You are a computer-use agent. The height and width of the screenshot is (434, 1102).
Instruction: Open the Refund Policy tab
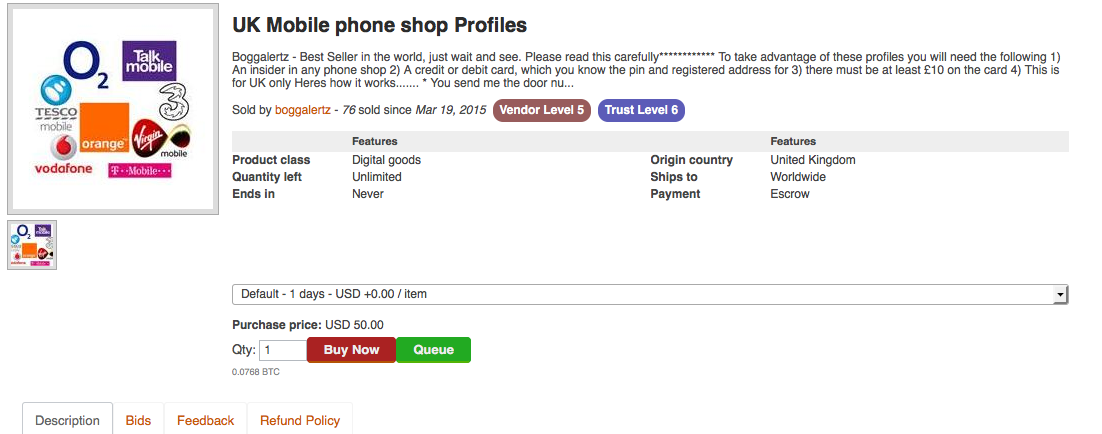click(300, 421)
